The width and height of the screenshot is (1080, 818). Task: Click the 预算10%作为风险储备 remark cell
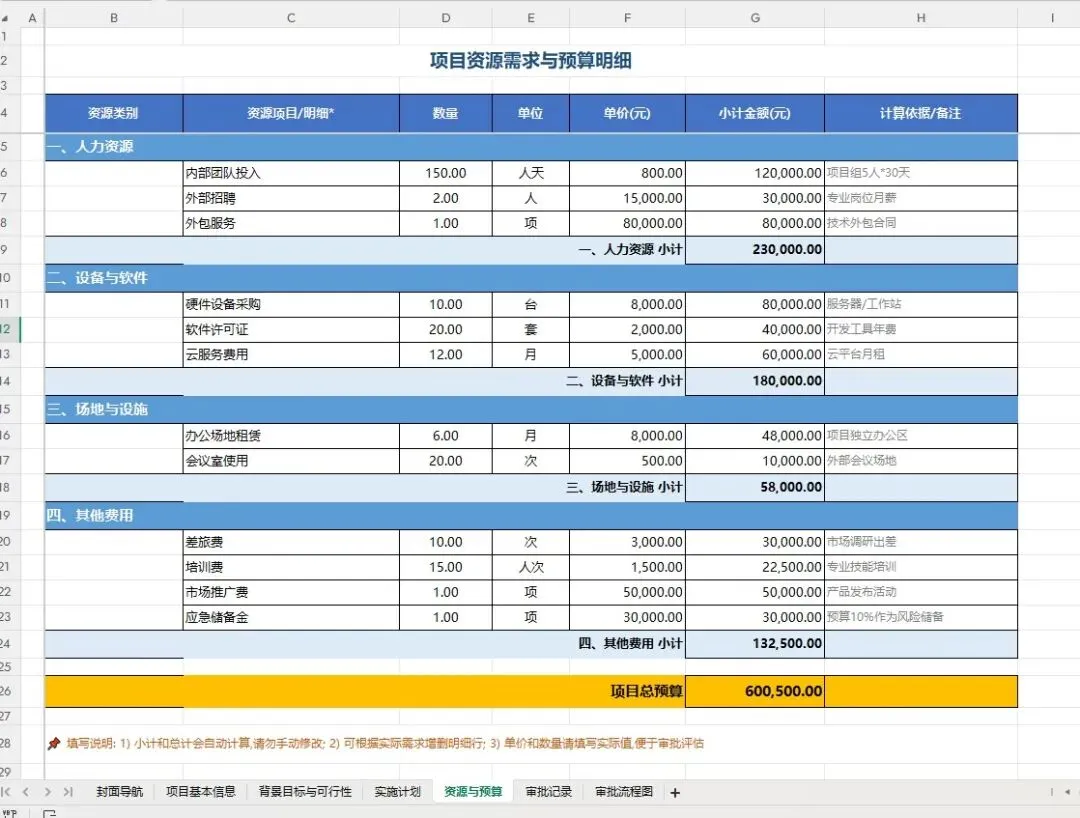coord(921,618)
